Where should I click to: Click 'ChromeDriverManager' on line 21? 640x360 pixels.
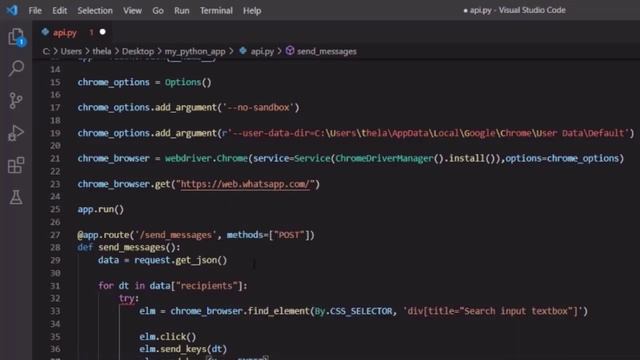click(384, 158)
